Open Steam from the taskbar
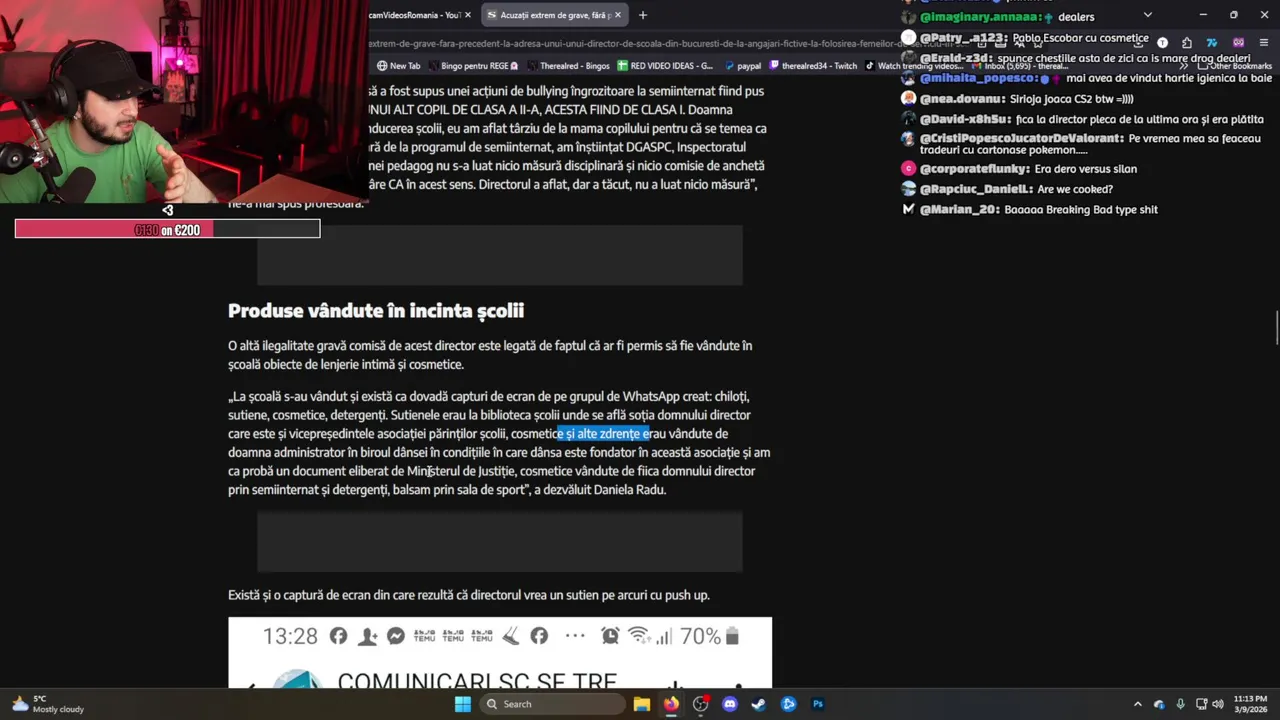The width and height of the screenshot is (1280, 720). (759, 704)
